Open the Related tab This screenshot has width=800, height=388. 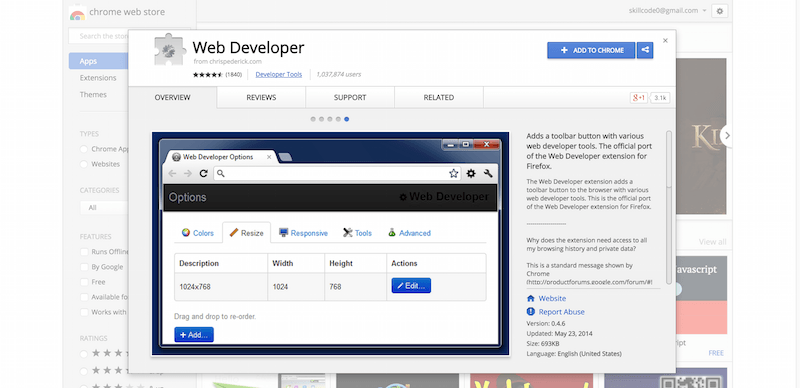[439, 98]
